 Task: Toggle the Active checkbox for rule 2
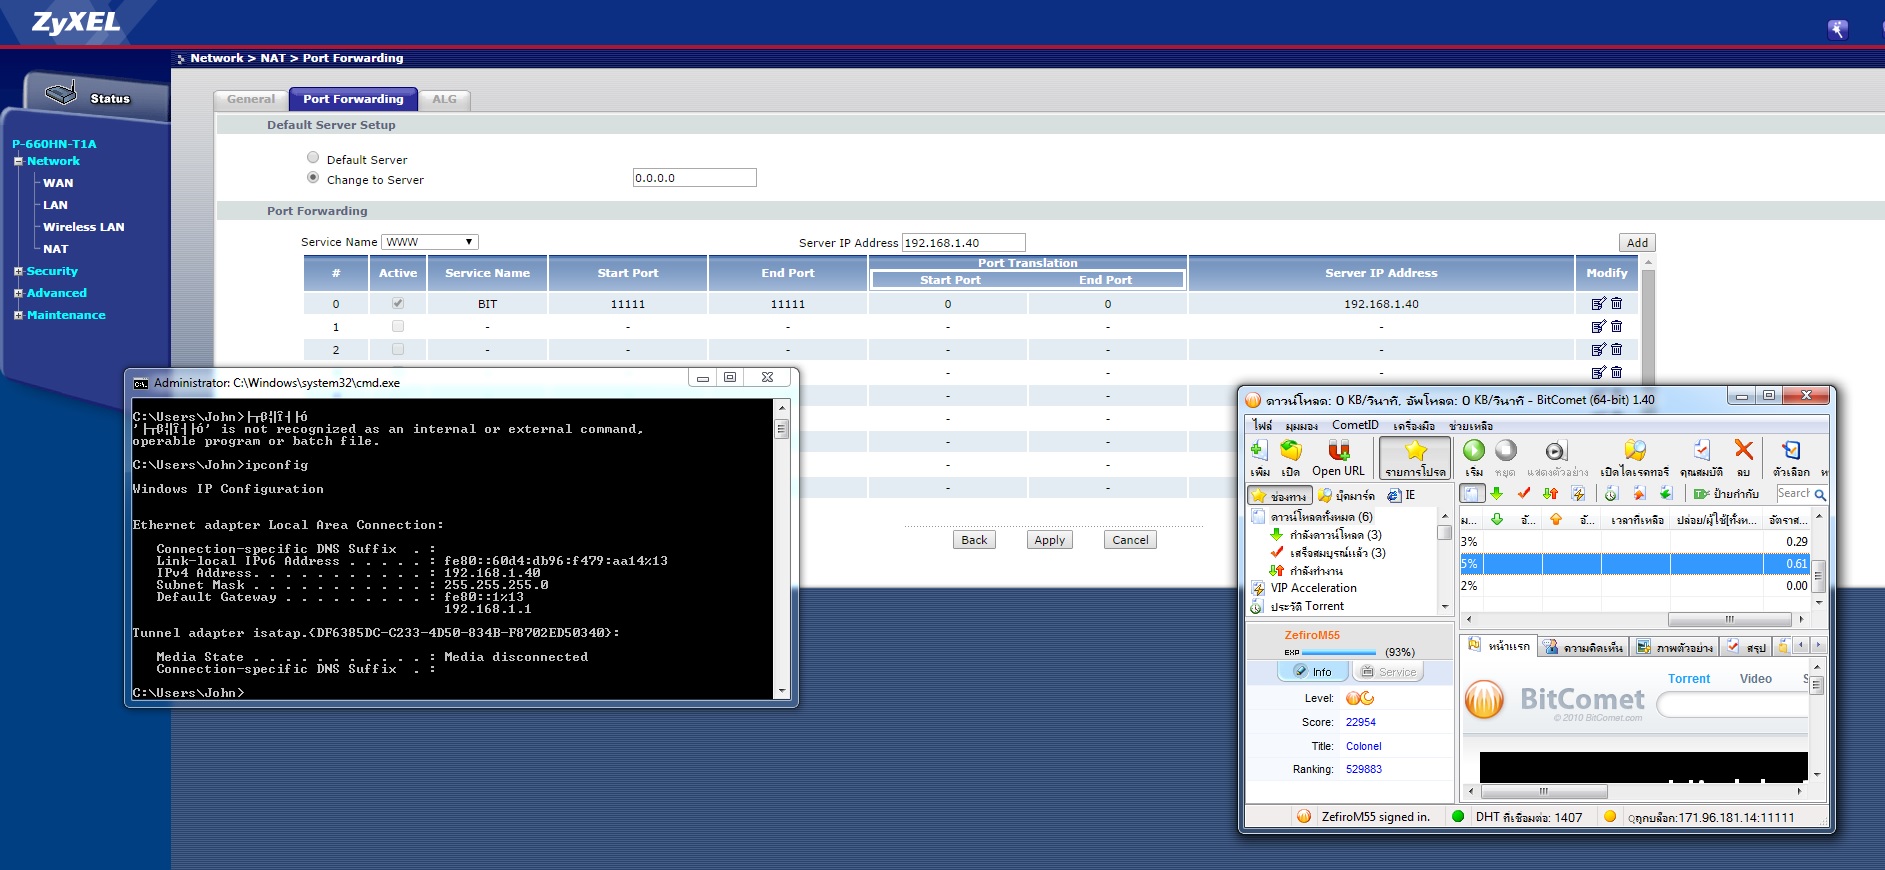pos(398,349)
